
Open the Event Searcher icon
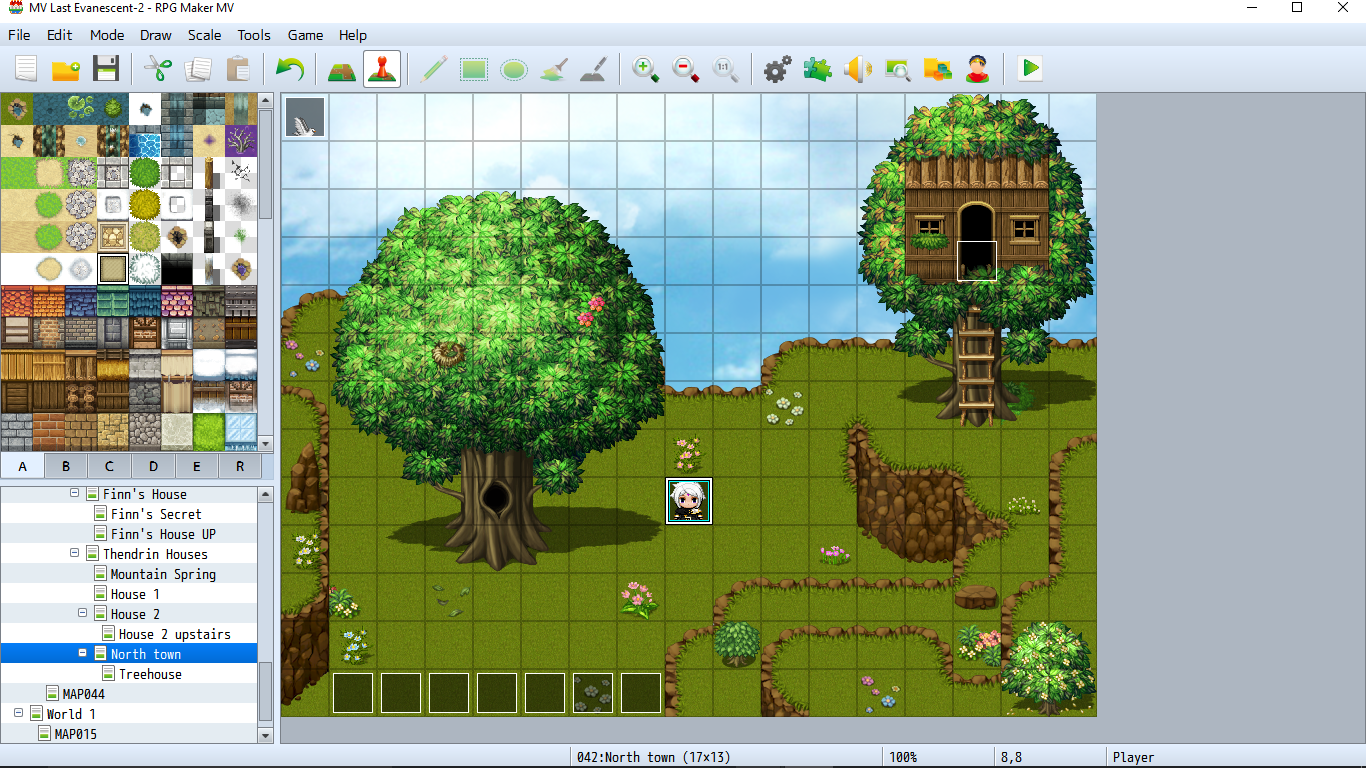(x=898, y=69)
